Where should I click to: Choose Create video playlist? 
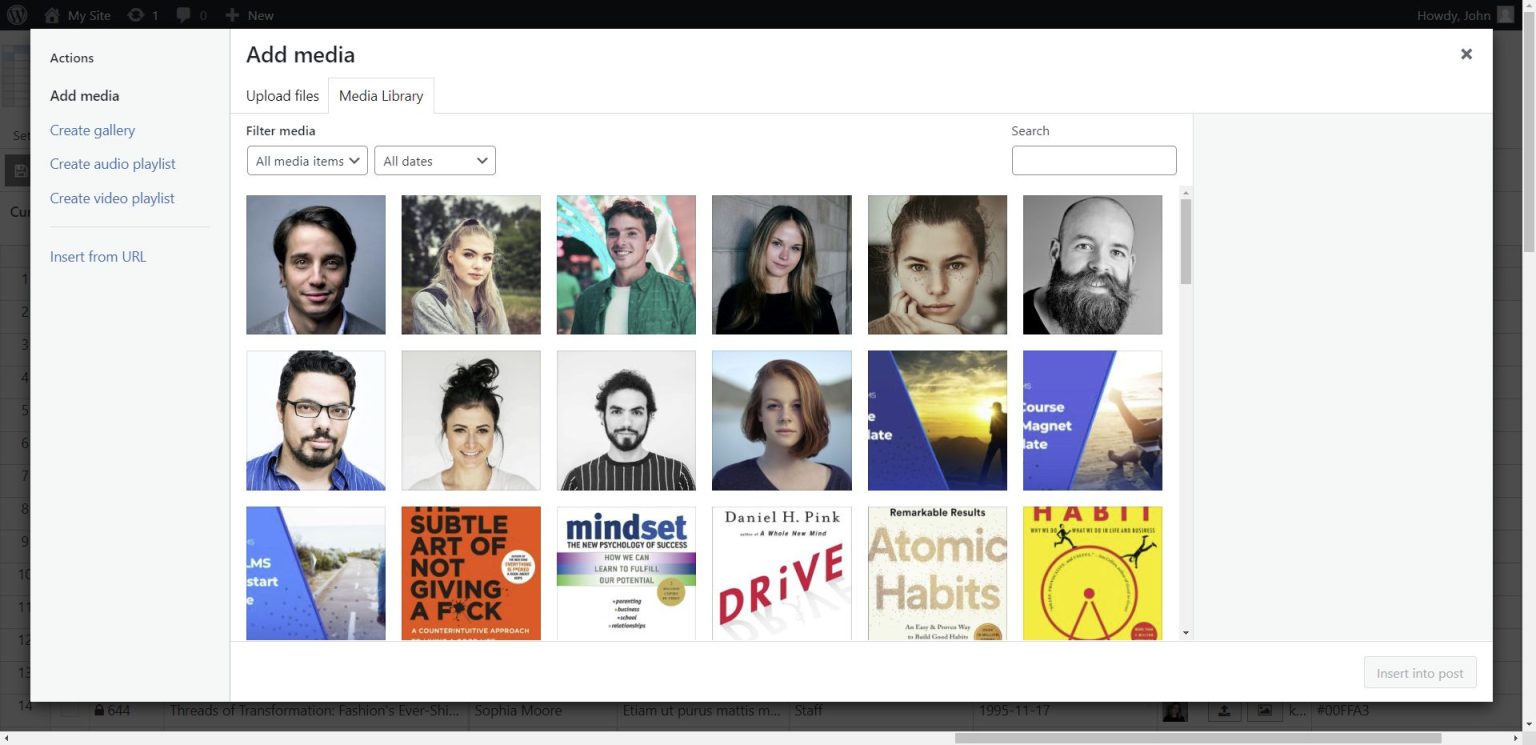(x=112, y=198)
